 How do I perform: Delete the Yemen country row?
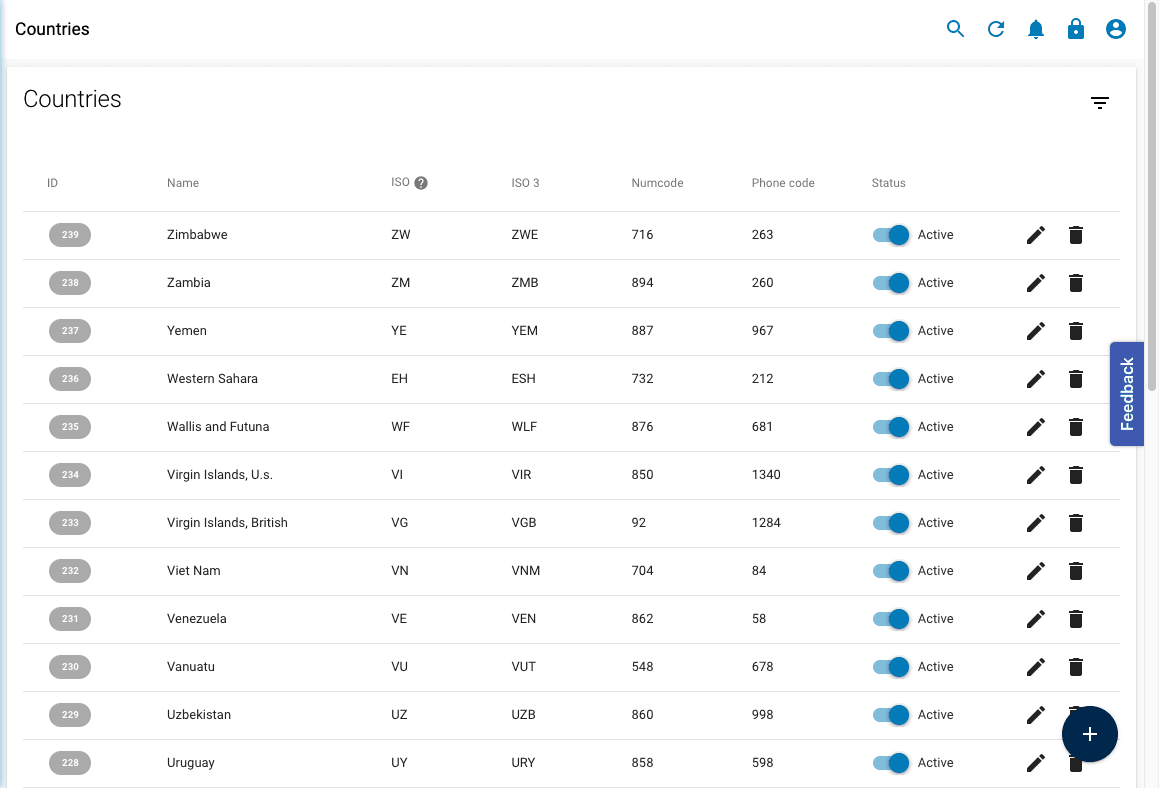(1076, 331)
